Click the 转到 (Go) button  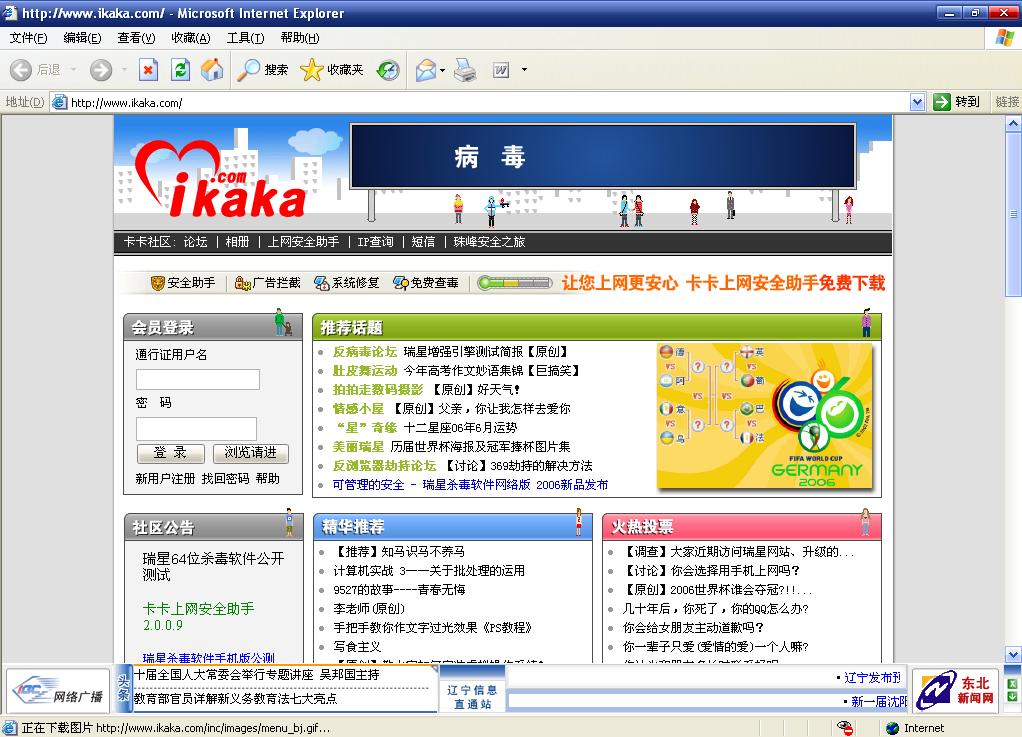pos(957,102)
